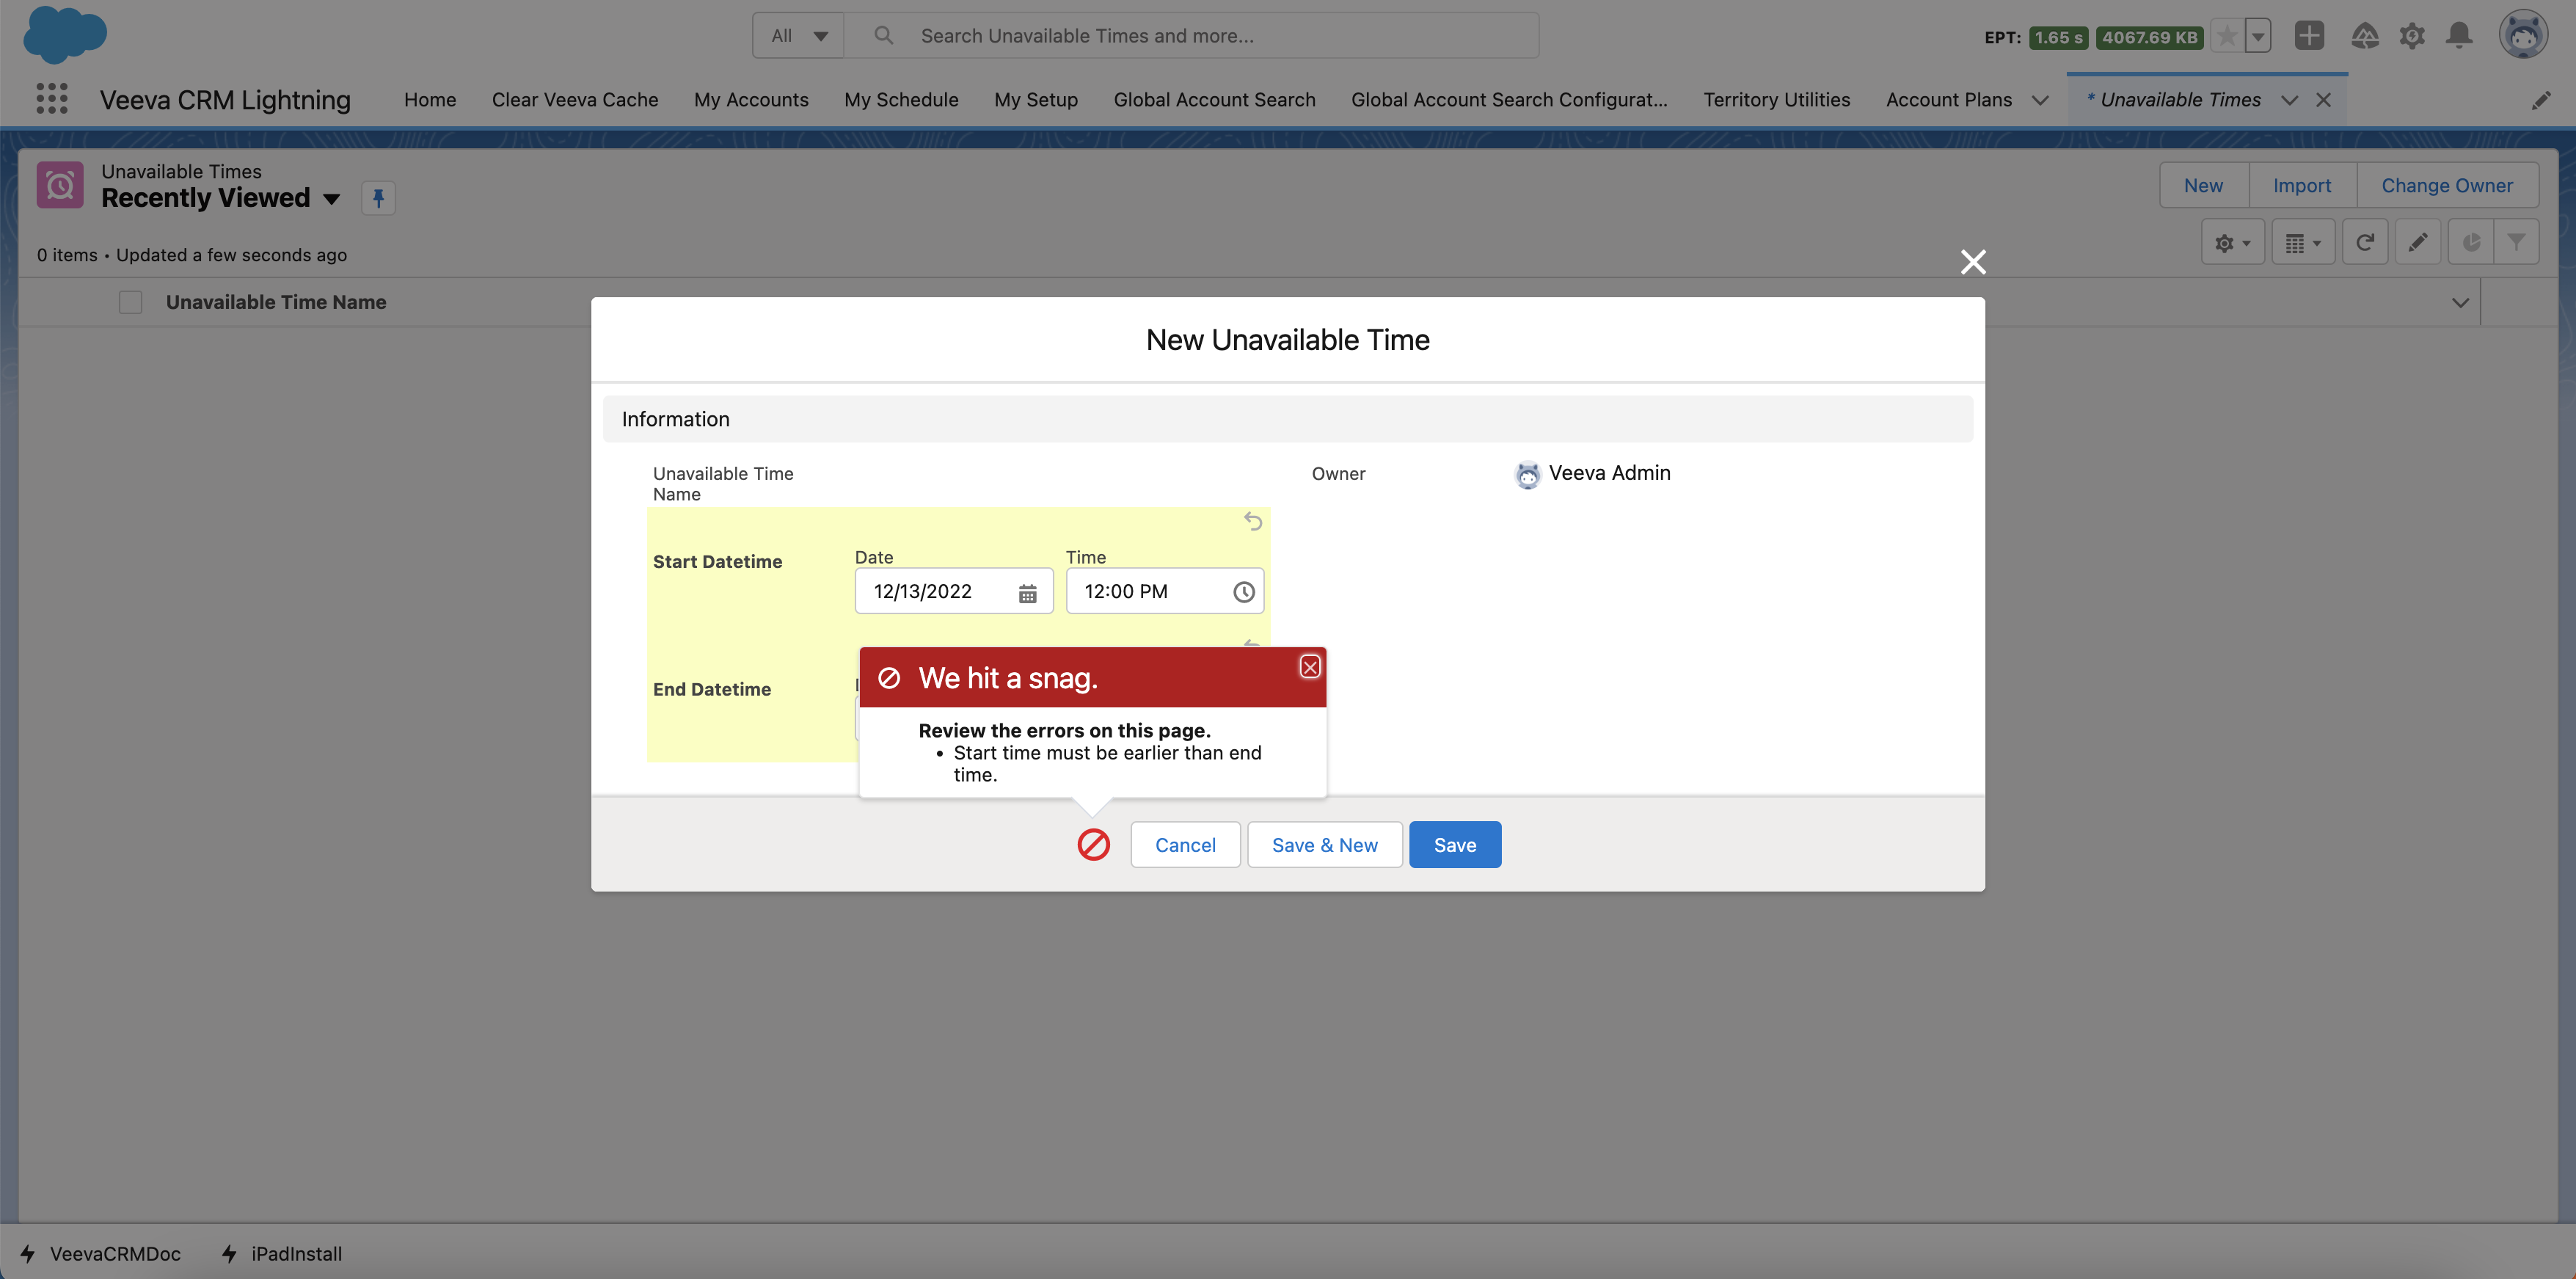Dismiss the 'We hit a snag' popup
Viewport: 2576px width, 1279px height.
[x=1309, y=667]
